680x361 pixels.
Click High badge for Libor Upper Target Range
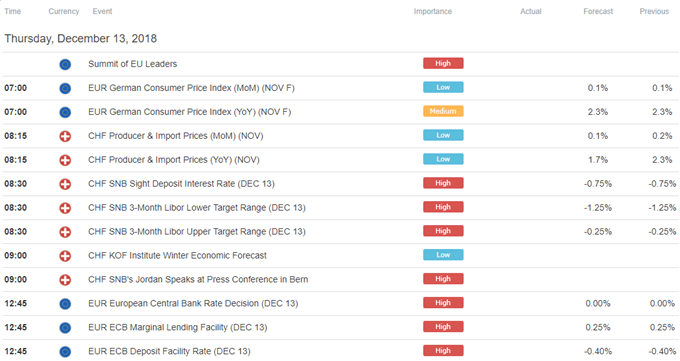coord(443,231)
